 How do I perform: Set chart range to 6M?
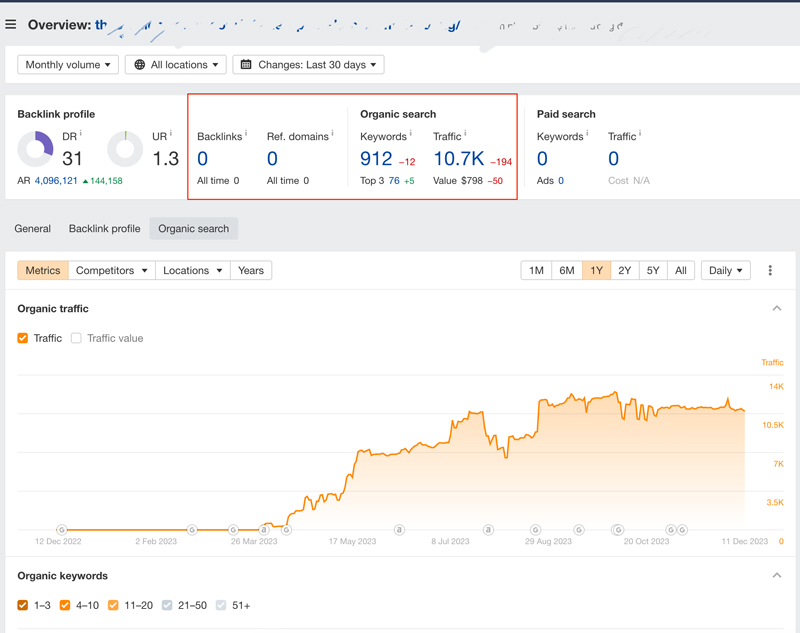click(x=567, y=270)
